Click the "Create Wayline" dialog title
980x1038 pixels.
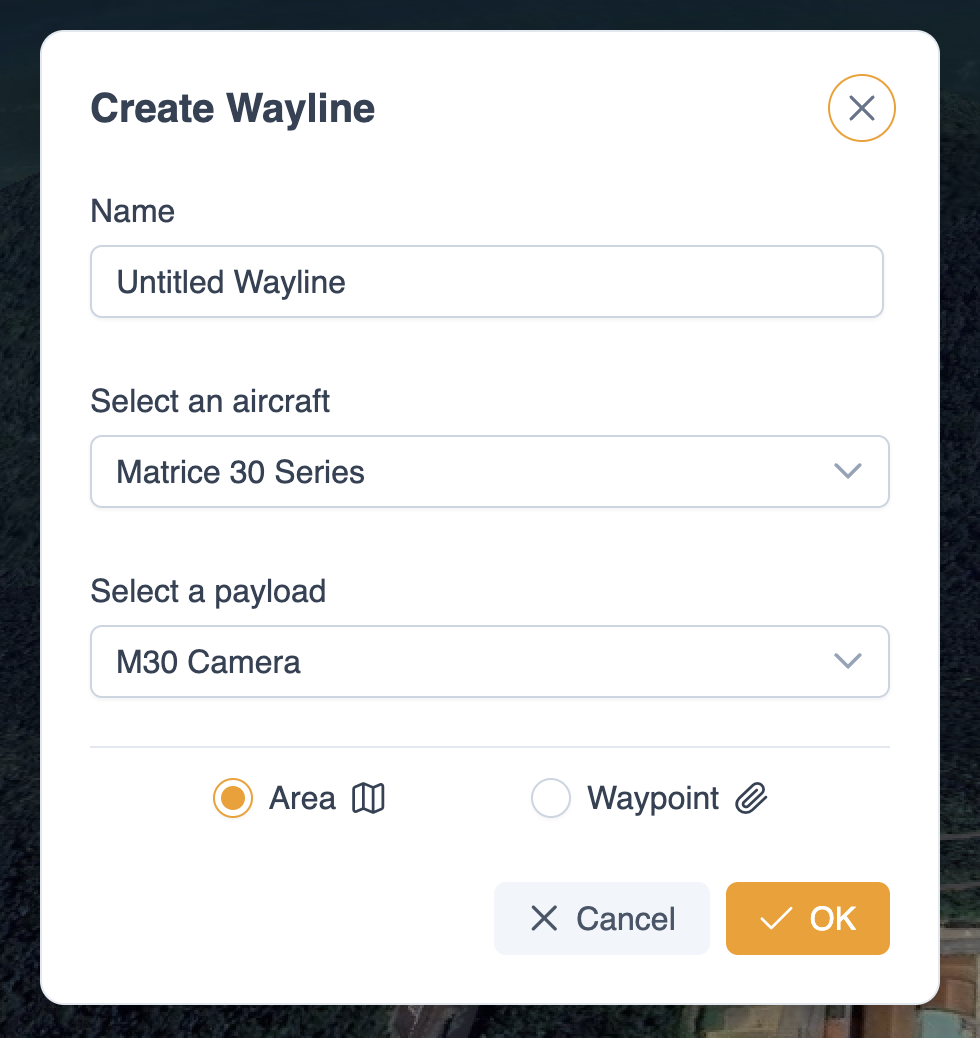point(233,108)
